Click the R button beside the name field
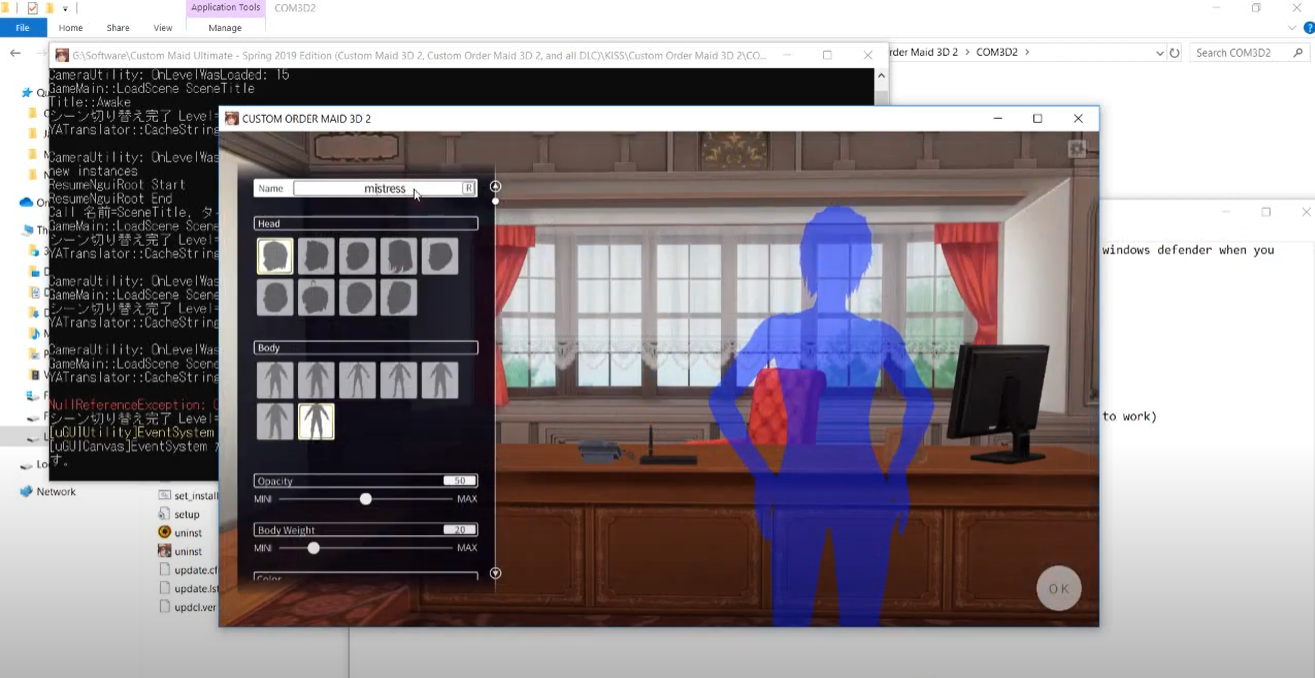The width and height of the screenshot is (1315, 678). point(468,188)
